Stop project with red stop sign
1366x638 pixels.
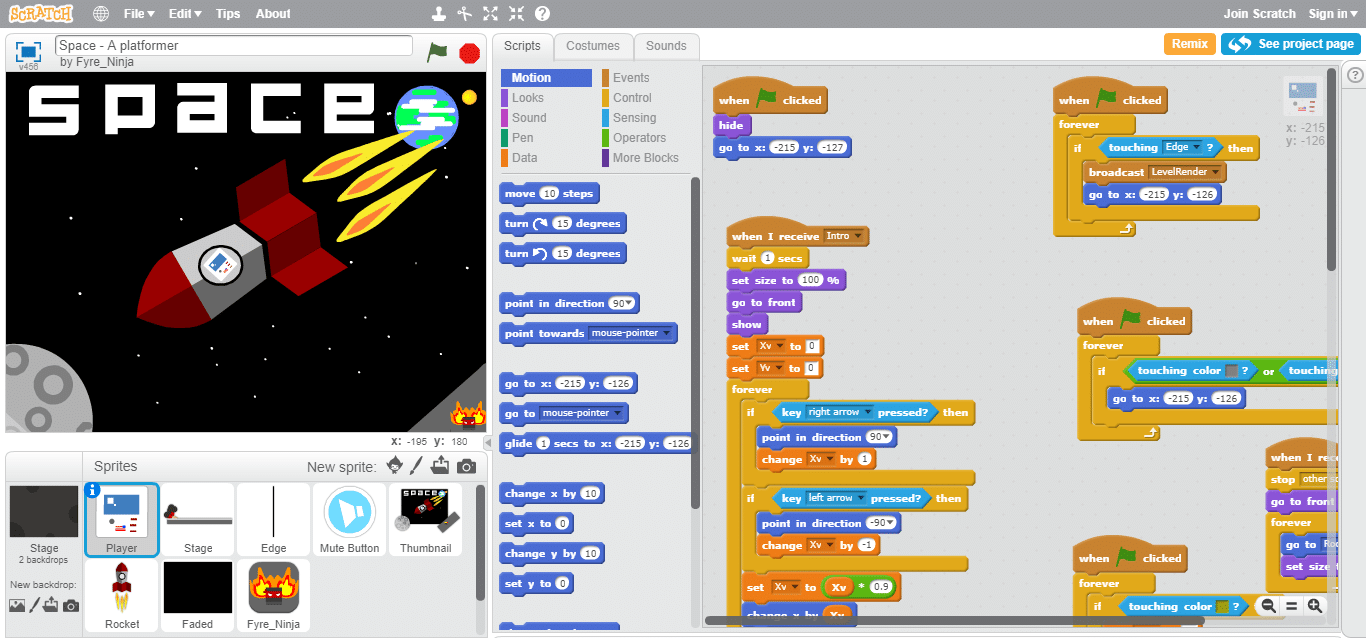click(x=469, y=52)
